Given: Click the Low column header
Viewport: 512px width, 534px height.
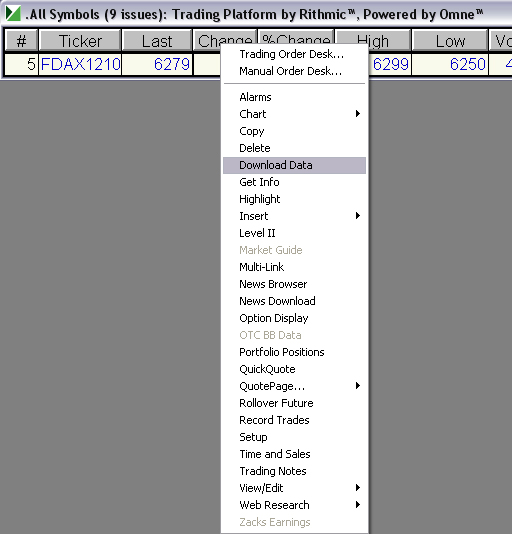Looking at the screenshot, I should click(450, 41).
